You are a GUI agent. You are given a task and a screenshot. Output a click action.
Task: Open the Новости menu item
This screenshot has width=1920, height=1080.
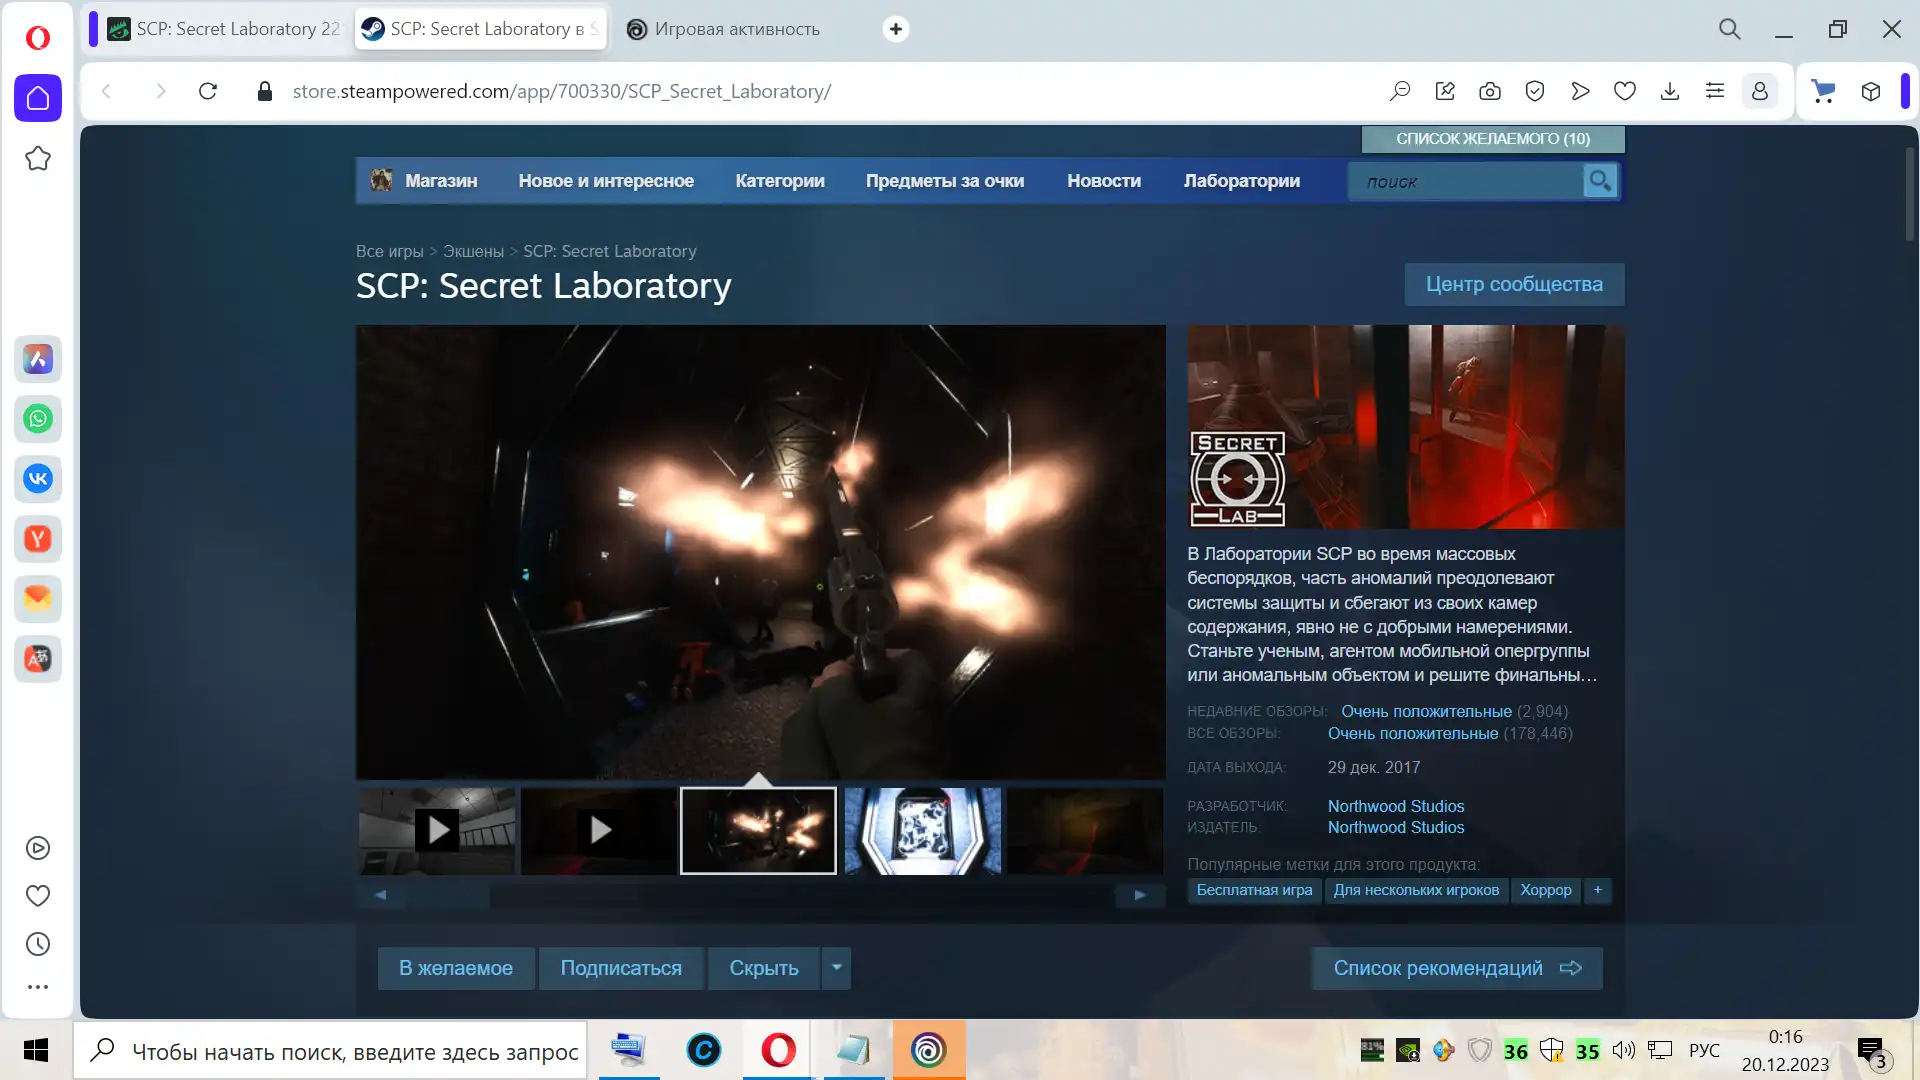click(1104, 181)
